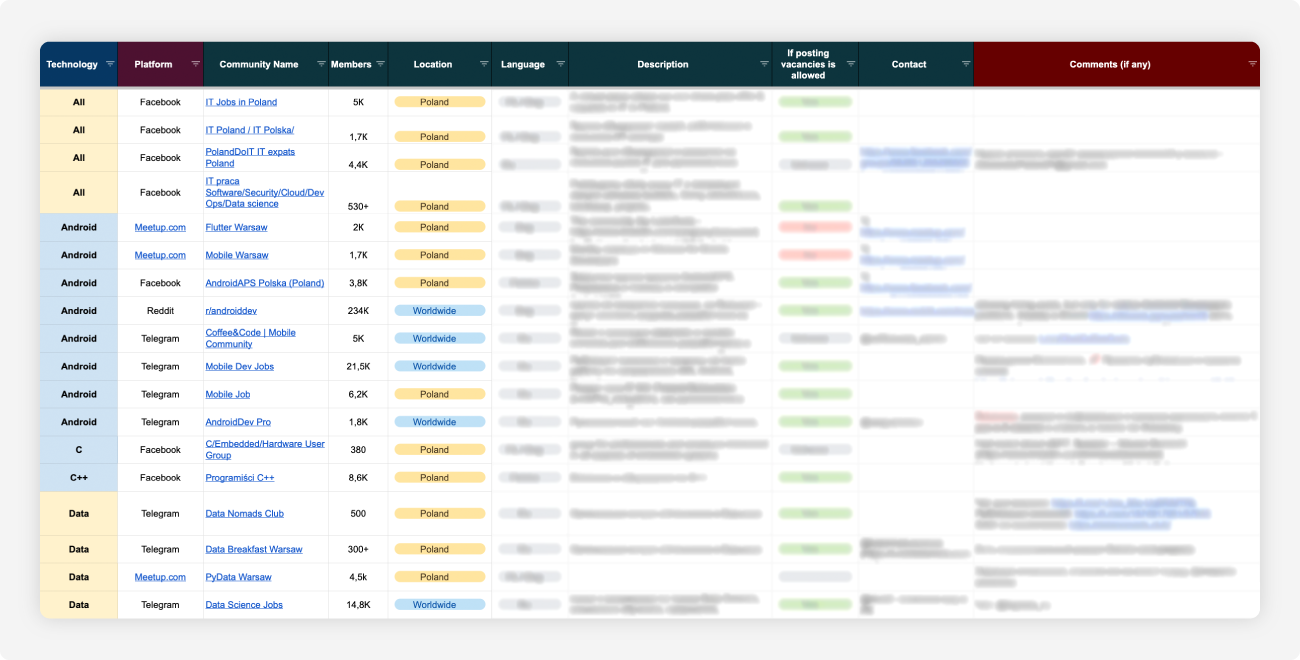Open Worldwide location chip for Mobile Dev Jobs
Image resolution: width=1300 pixels, height=660 pixels.
[x=440, y=367]
